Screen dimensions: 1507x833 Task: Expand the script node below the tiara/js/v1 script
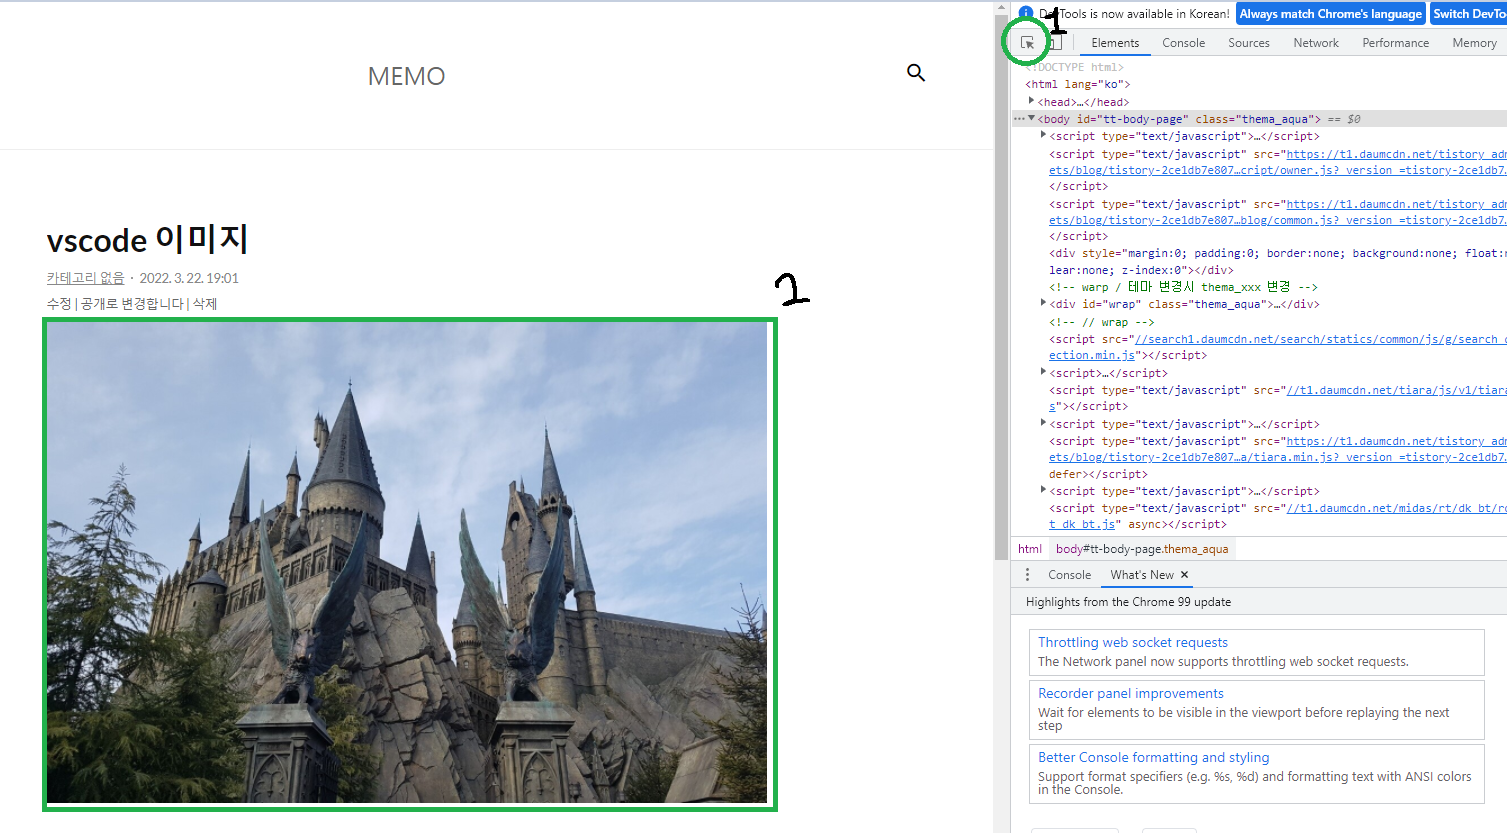click(1043, 423)
